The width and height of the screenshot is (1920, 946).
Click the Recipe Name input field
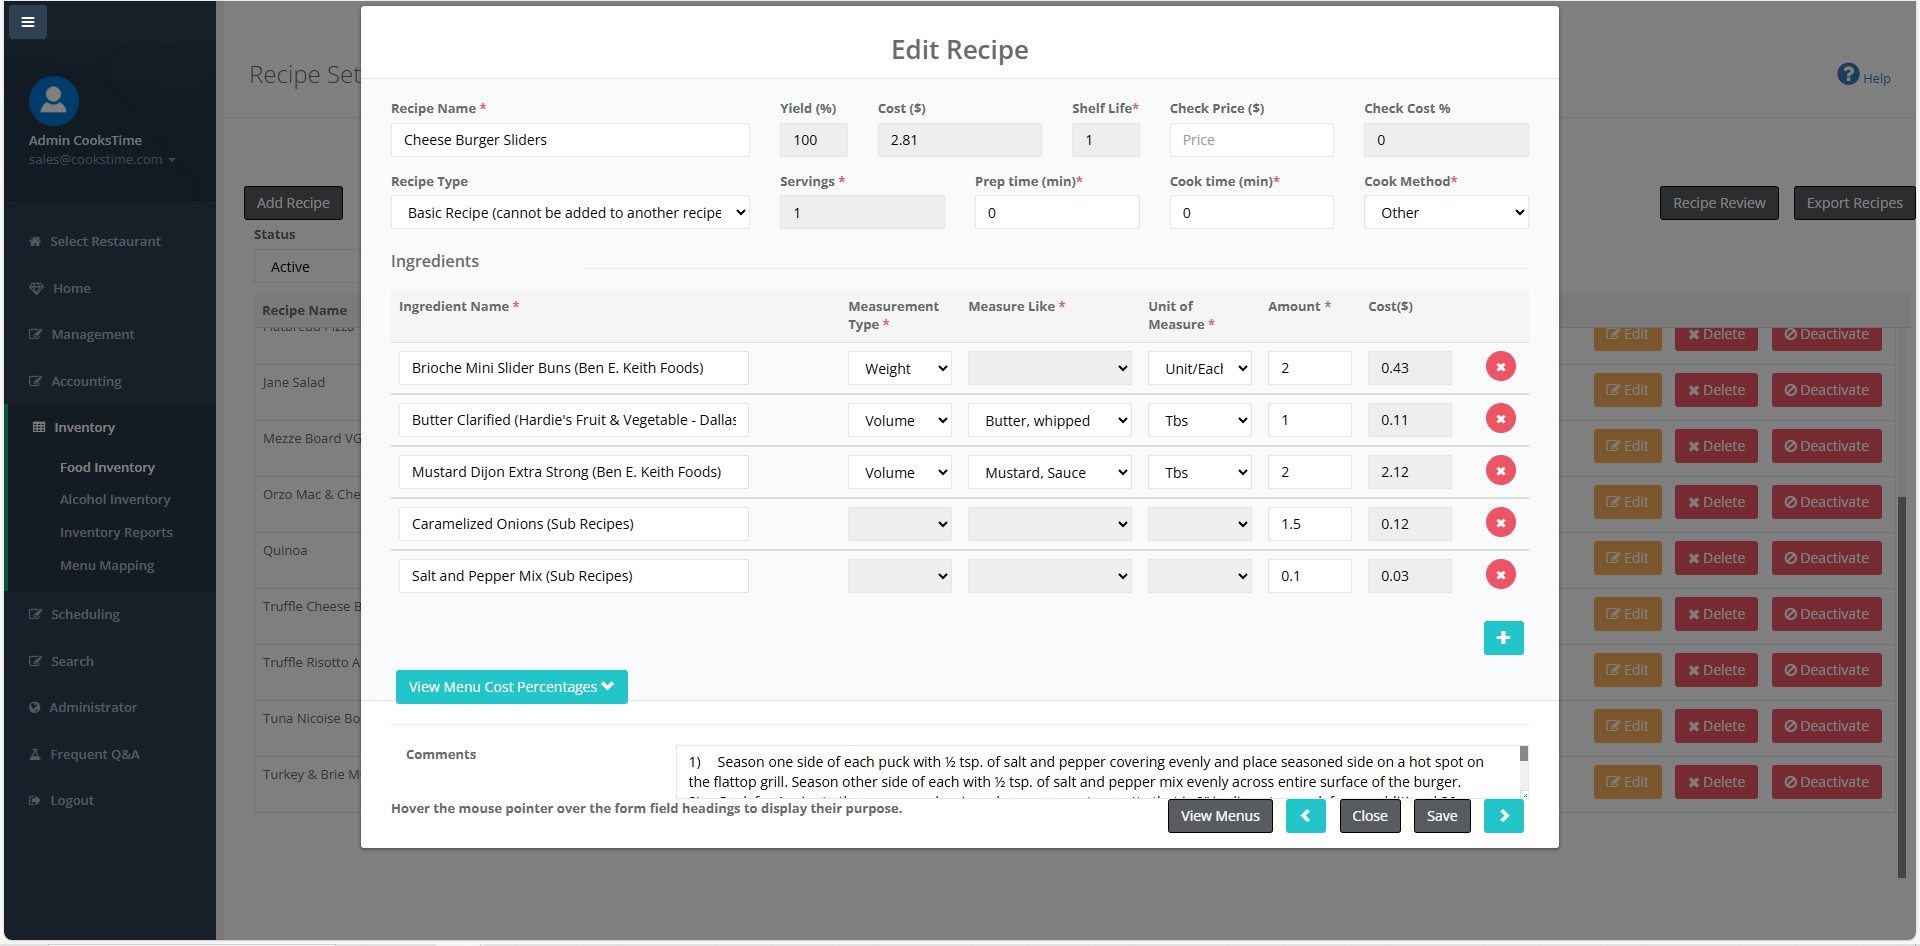point(570,140)
